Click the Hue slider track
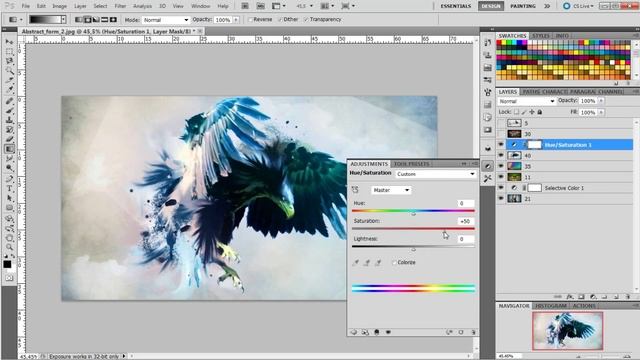Screen dimensions: 640x360 pos(413,211)
